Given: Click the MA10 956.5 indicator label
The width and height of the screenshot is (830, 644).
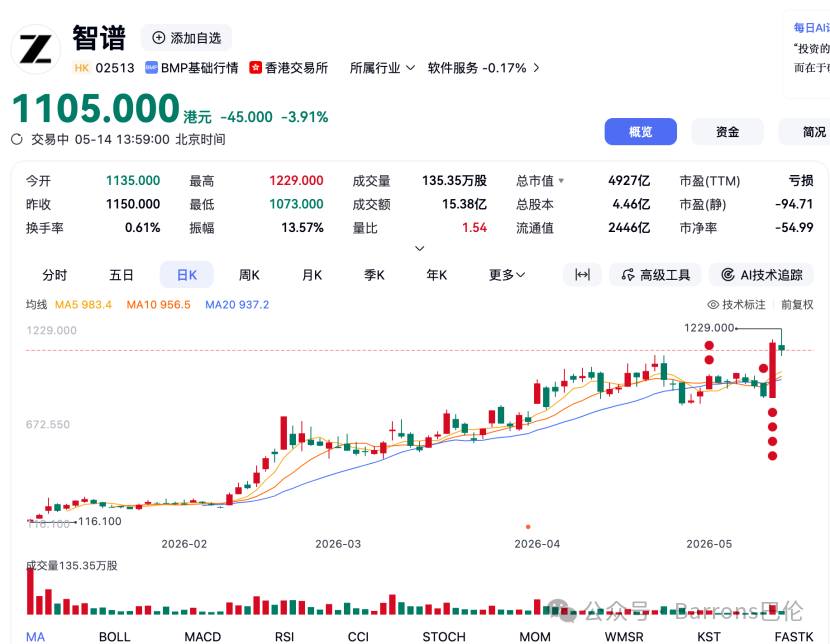Looking at the screenshot, I should pyautogui.click(x=158, y=305).
